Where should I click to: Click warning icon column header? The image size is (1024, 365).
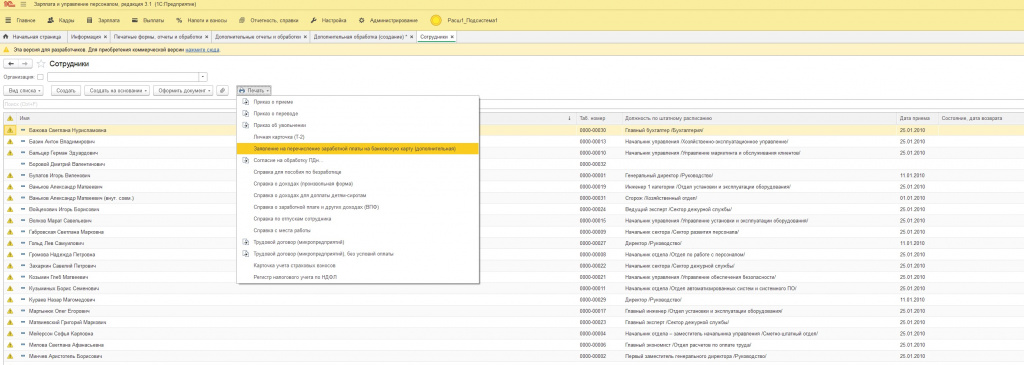pos(10,118)
